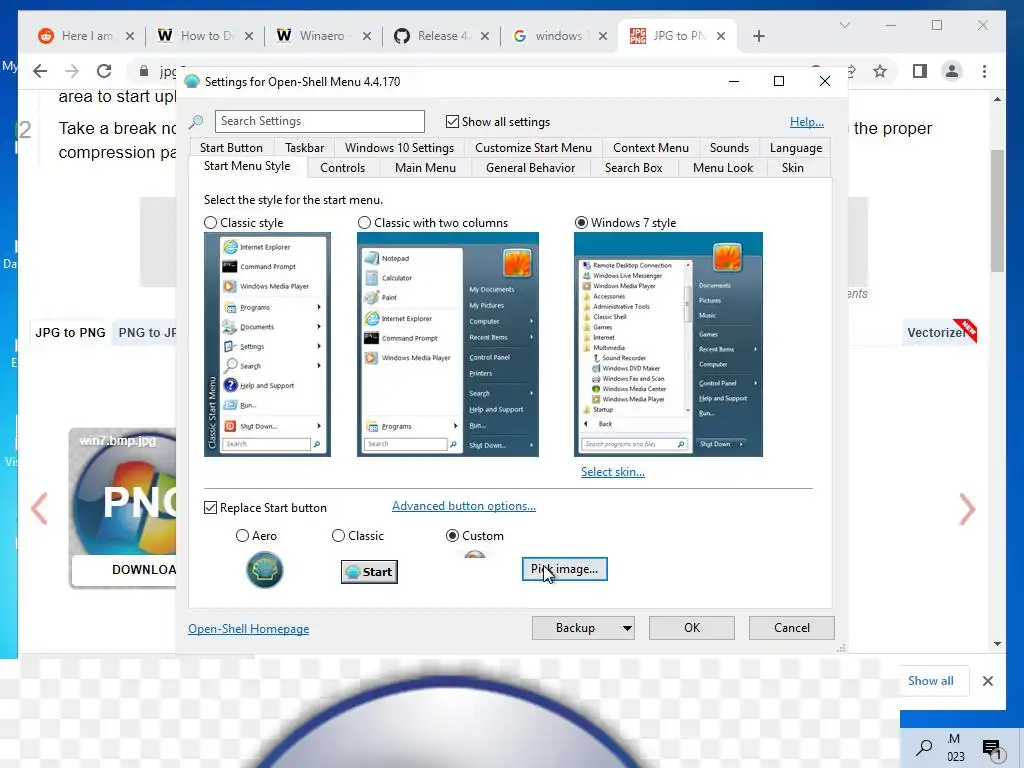1024x768 pixels.
Task: Click the Pick image... button
Action: [565, 569]
